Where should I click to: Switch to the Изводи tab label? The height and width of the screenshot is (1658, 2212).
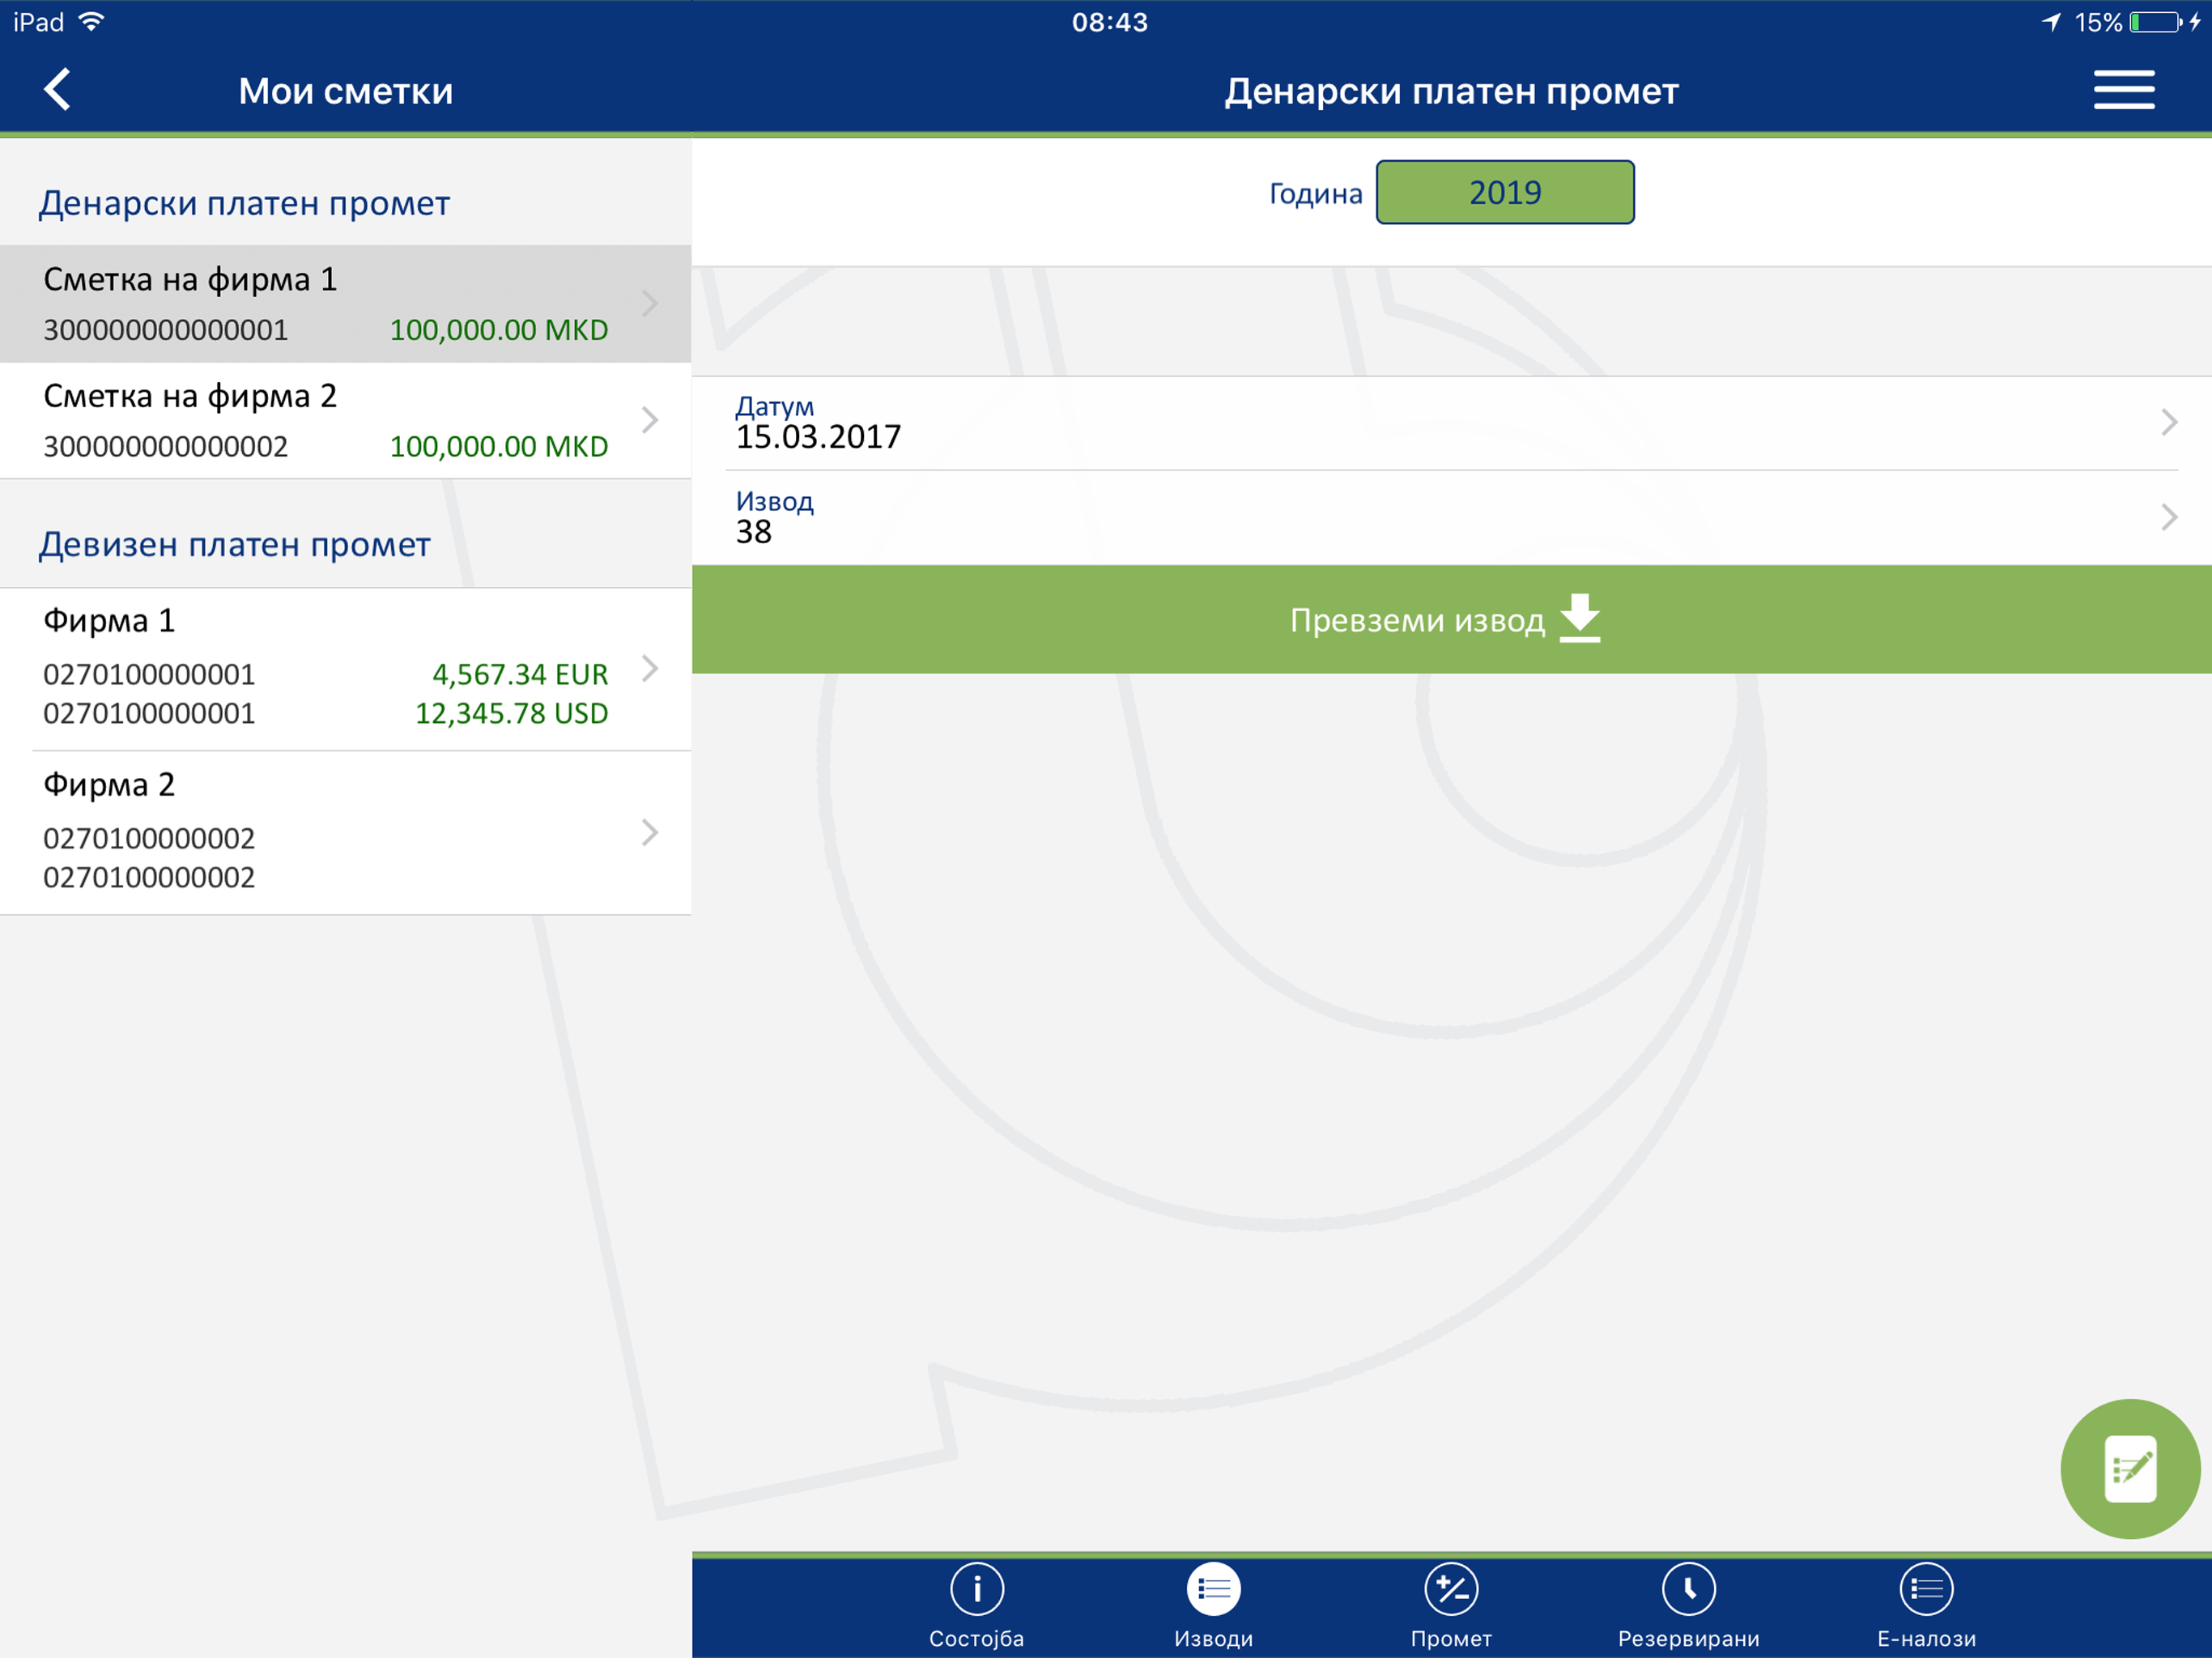(1213, 1638)
